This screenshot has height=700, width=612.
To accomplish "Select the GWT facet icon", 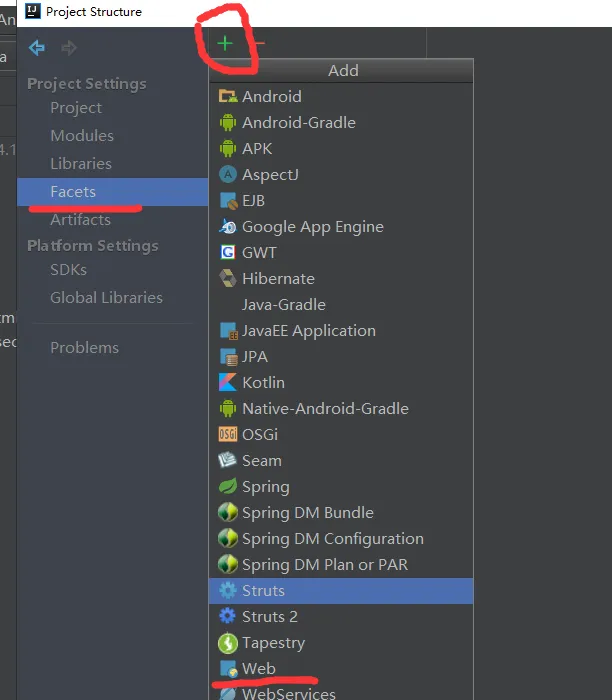I will (x=227, y=253).
